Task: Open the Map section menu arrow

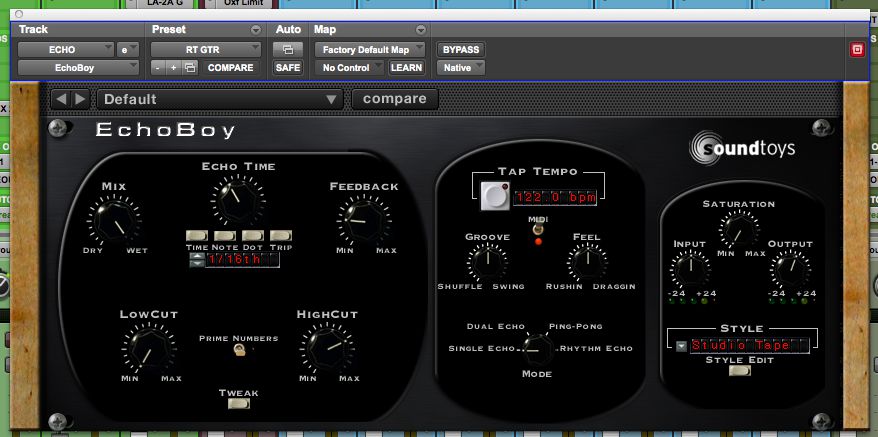Action: 421,30
